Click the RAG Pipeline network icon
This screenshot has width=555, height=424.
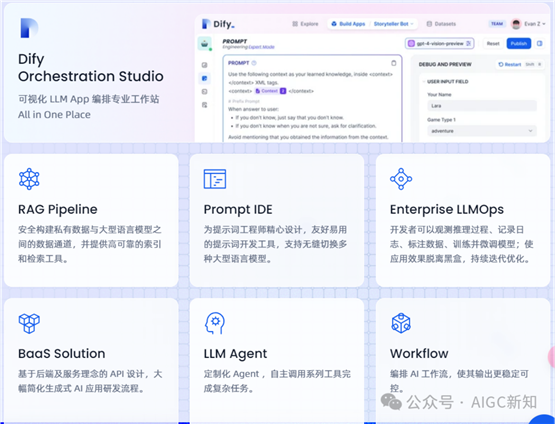(29, 179)
